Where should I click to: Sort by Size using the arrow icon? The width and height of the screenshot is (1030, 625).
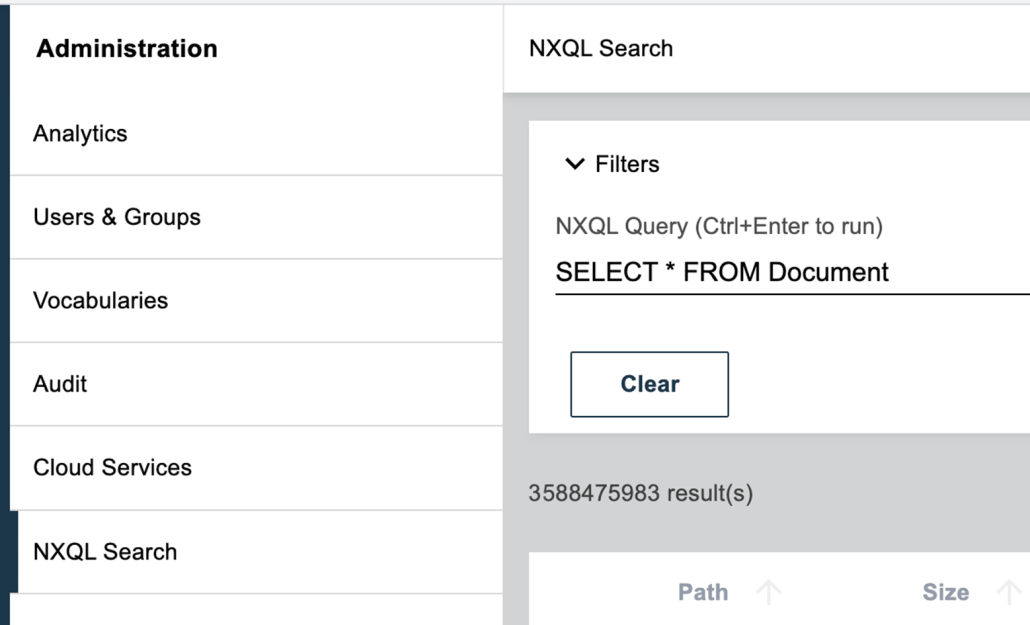(x=1009, y=592)
